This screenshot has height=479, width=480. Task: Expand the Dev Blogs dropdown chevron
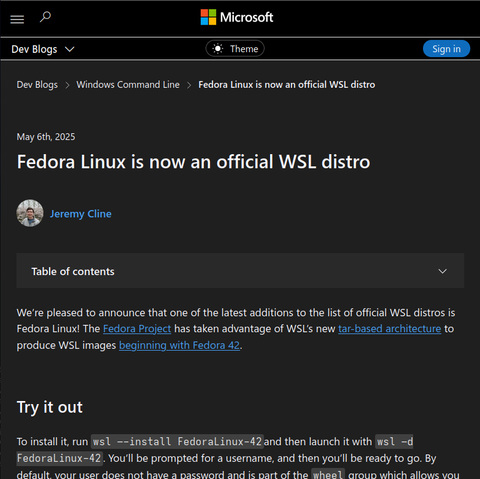70,49
